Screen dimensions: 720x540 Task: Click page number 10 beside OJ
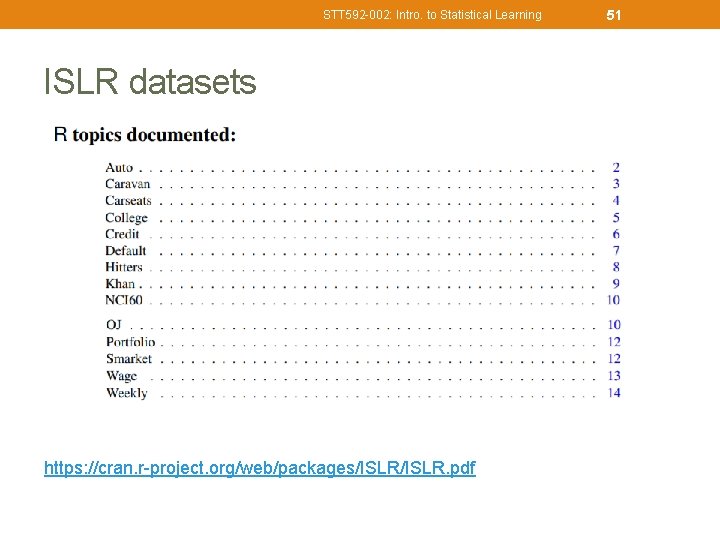(614, 325)
